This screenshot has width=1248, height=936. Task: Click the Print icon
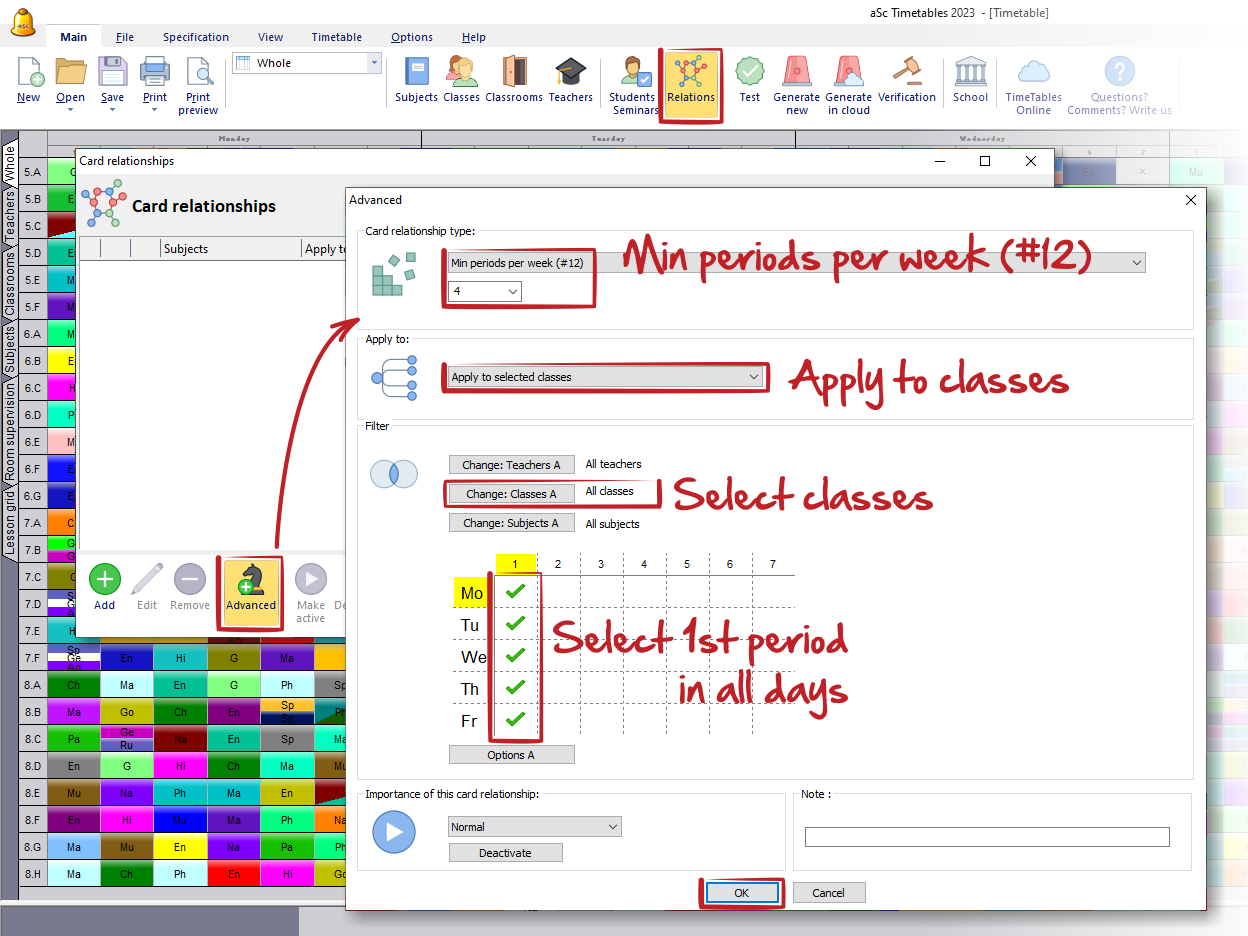tap(155, 72)
